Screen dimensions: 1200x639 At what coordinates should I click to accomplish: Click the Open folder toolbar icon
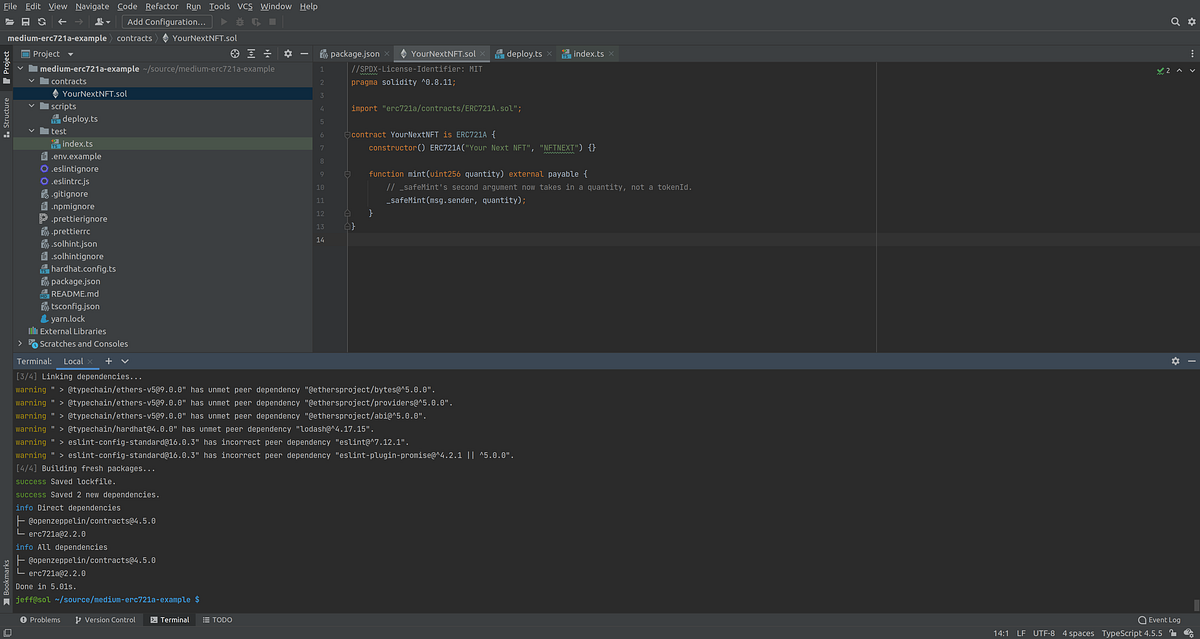9,21
